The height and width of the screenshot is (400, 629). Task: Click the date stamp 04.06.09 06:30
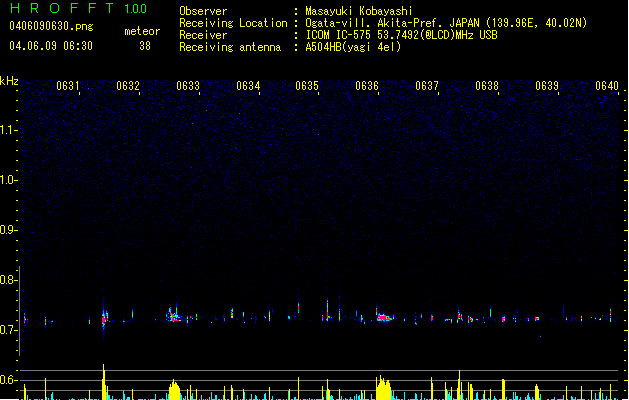pos(51,46)
